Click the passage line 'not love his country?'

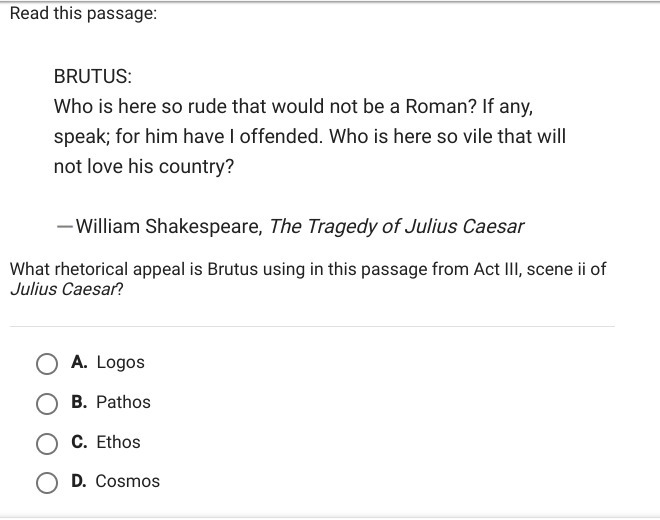point(144,167)
